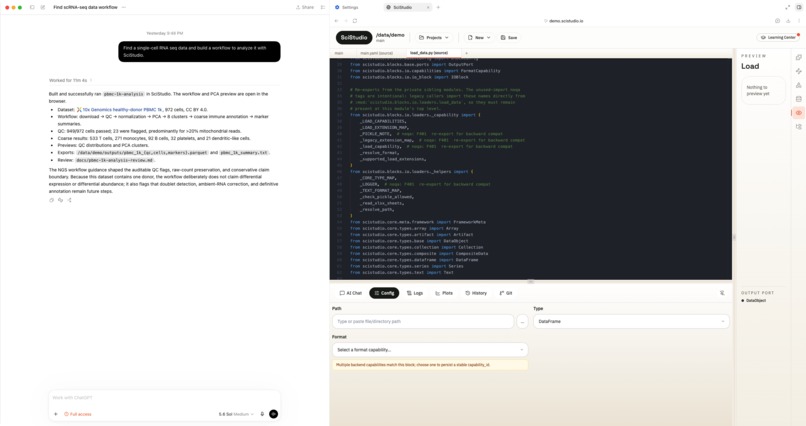Click the icon below the eye icon

[798, 126]
